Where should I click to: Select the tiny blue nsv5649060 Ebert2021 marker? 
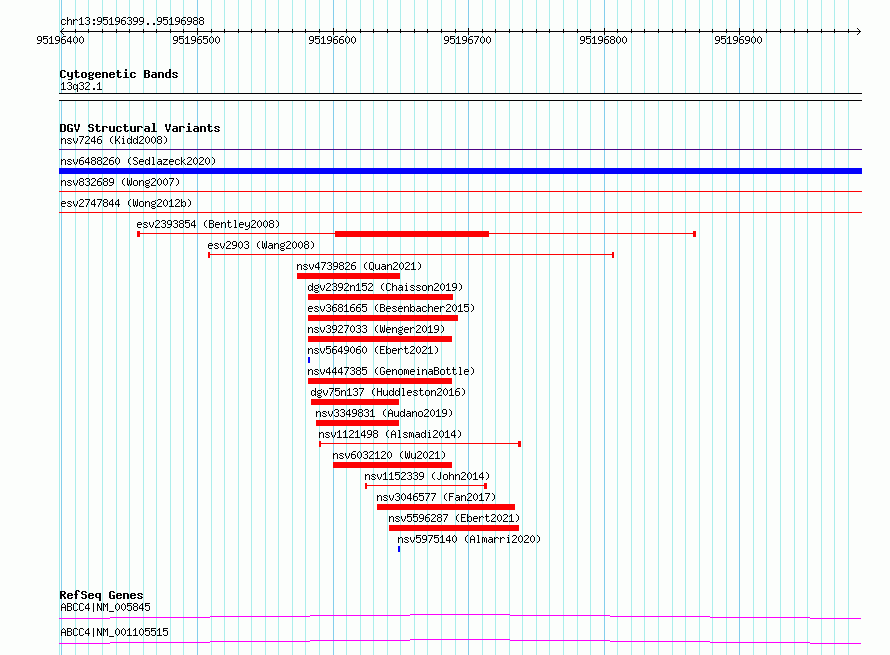pyautogui.click(x=309, y=360)
